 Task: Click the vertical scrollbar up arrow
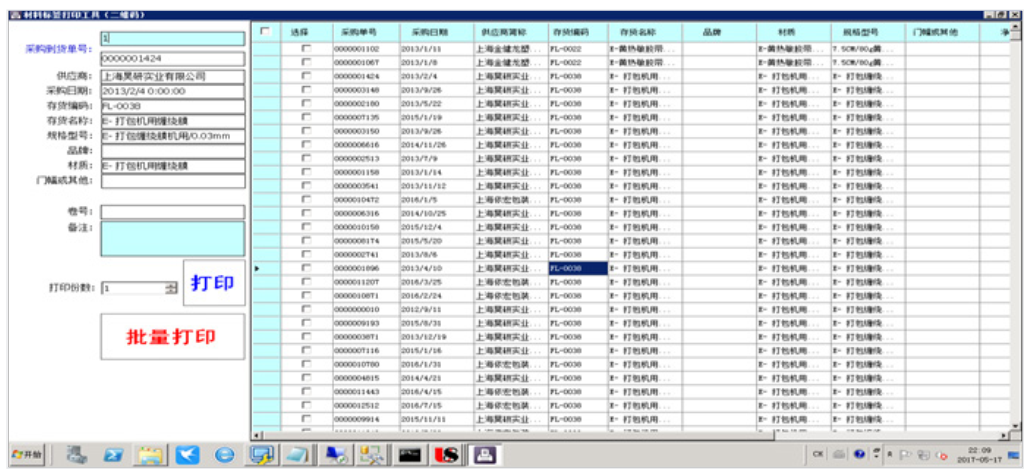pos(1015,27)
